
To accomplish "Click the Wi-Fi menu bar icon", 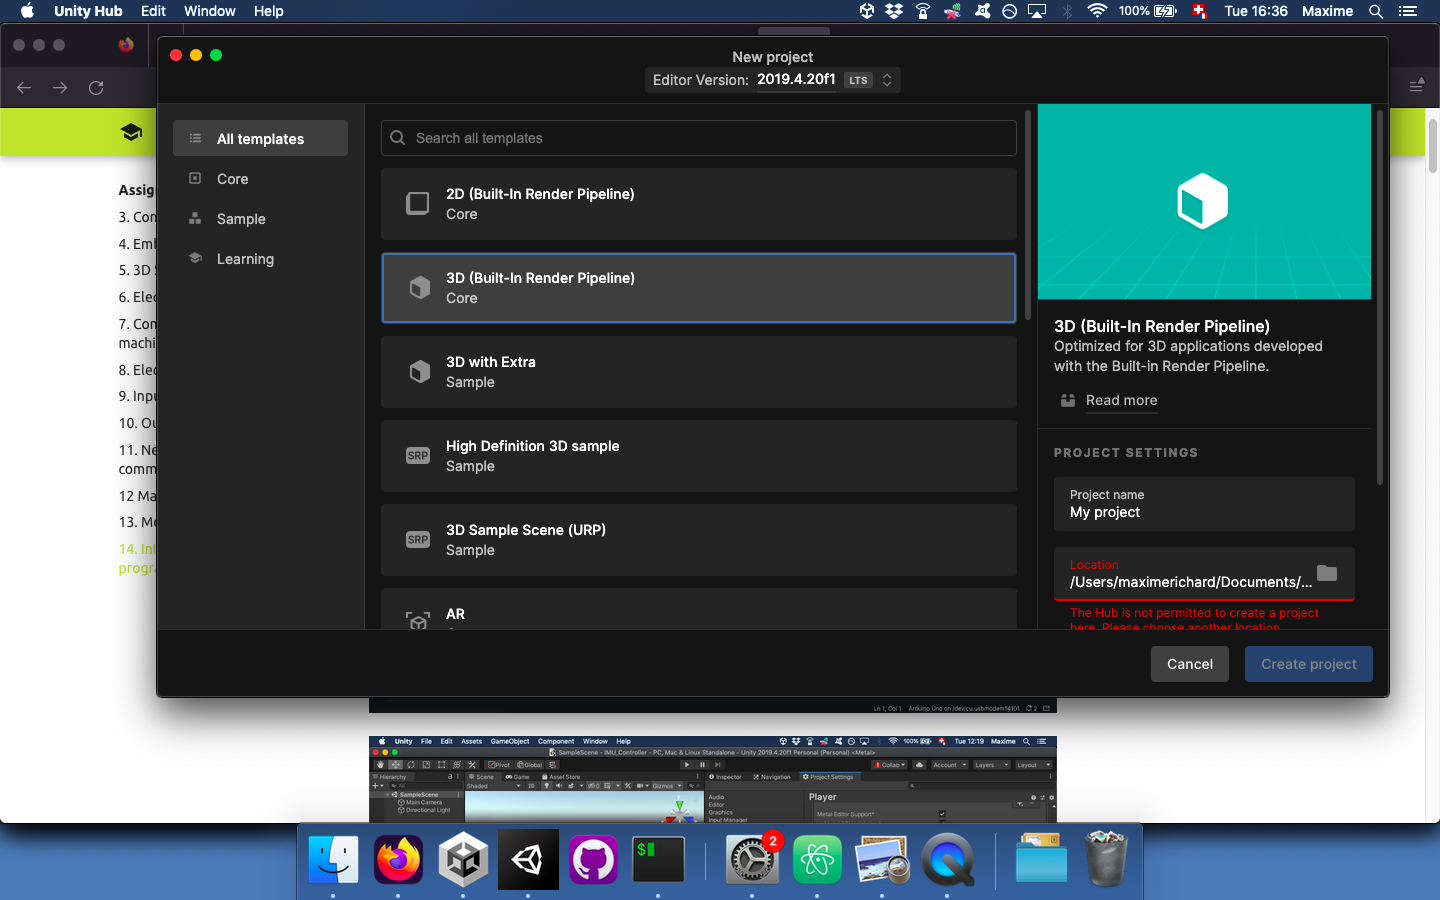I will (1097, 11).
